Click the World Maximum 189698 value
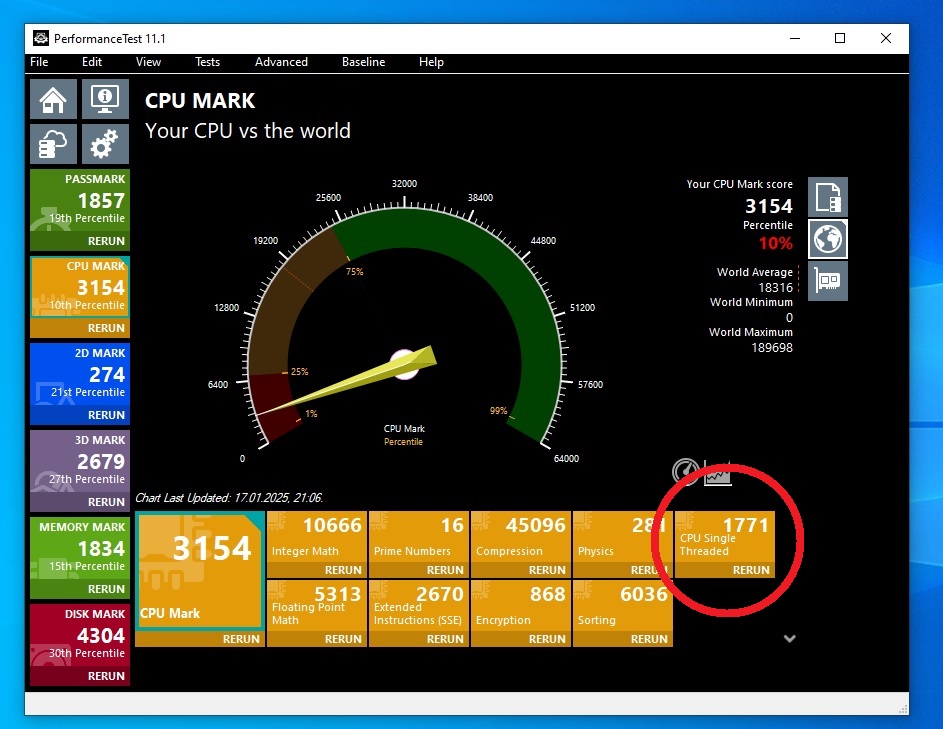 click(772, 348)
